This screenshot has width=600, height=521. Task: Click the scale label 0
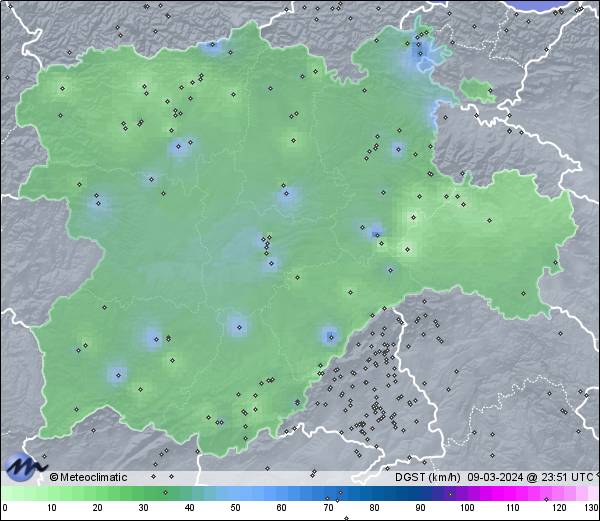point(5,508)
